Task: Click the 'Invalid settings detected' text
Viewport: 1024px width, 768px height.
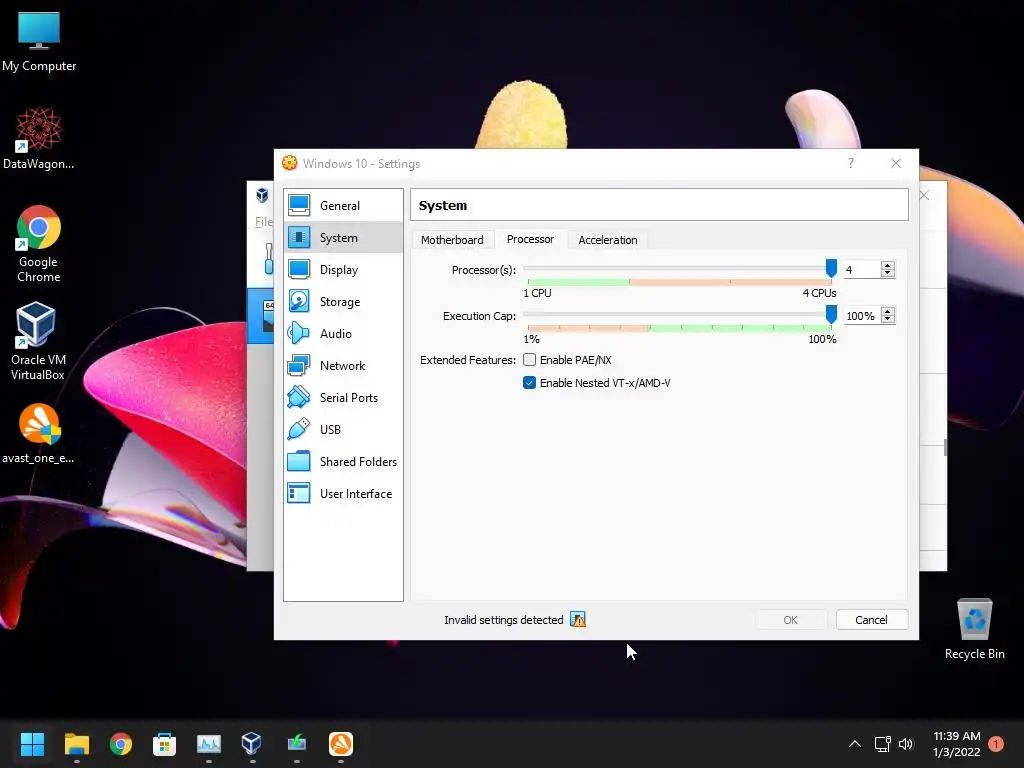Action: click(504, 620)
